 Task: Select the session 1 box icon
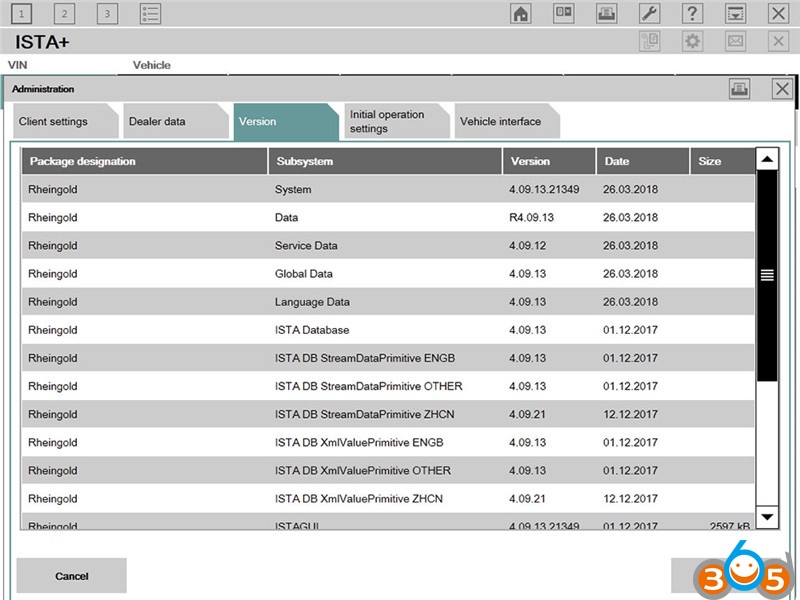click(x=21, y=13)
